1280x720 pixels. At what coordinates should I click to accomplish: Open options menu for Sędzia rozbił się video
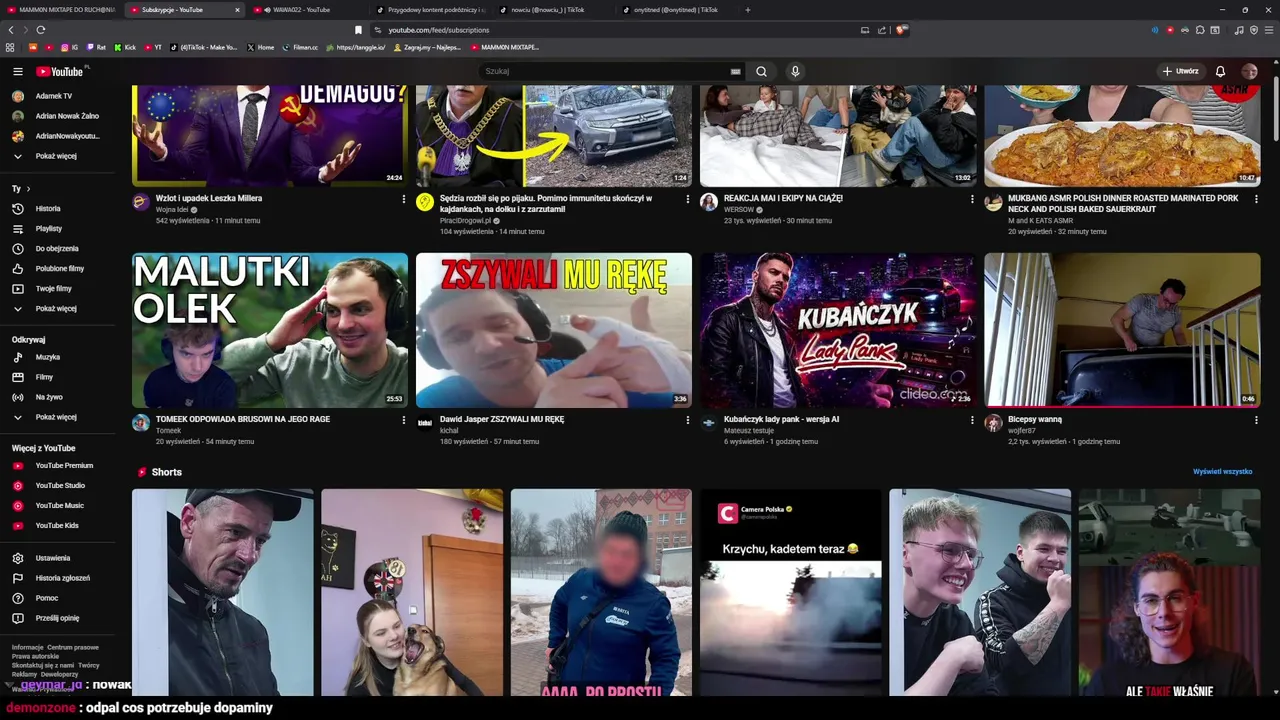[x=688, y=199]
